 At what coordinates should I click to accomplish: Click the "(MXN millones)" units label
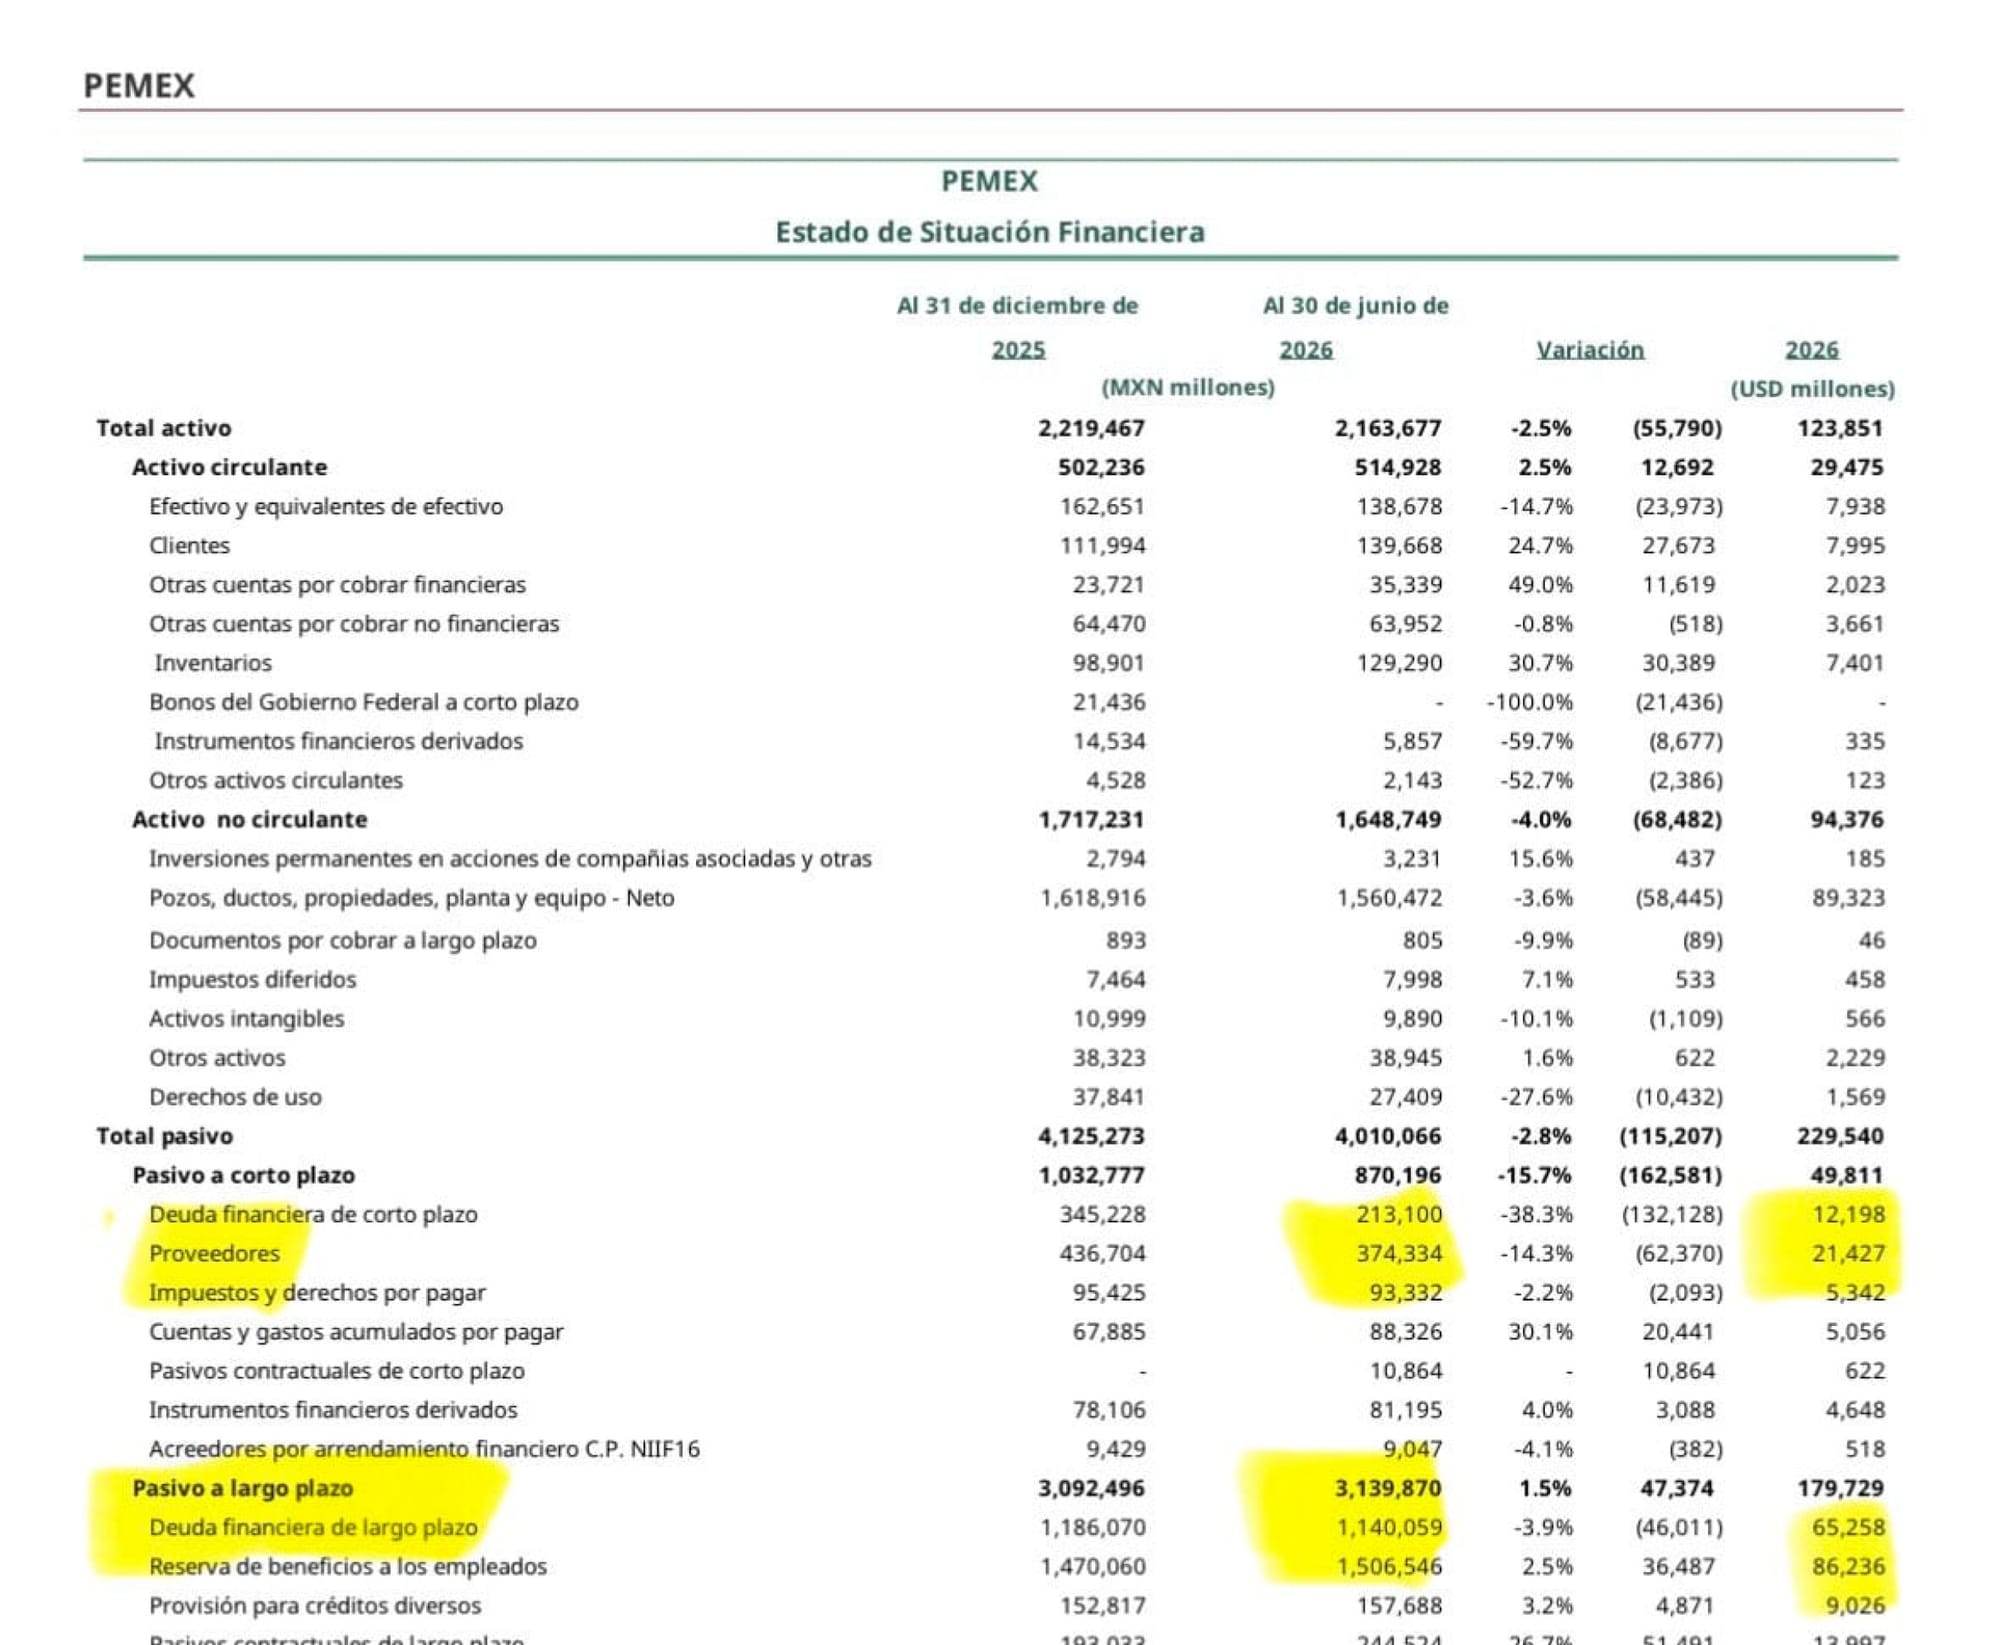1188,388
